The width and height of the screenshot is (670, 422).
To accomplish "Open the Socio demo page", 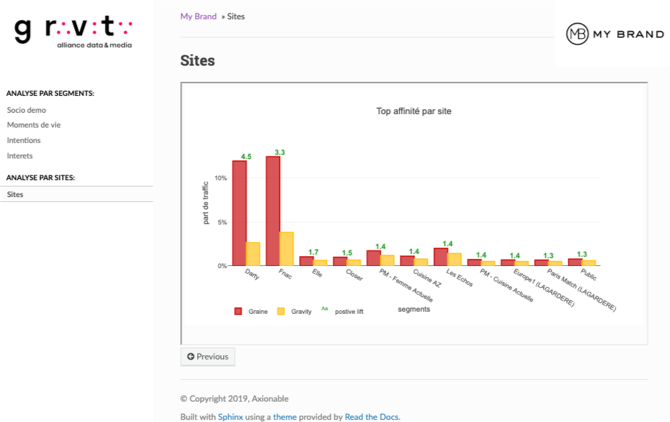I will [26, 110].
